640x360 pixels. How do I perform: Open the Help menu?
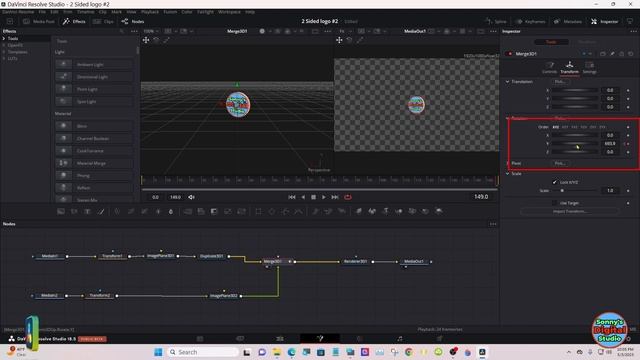click(250, 12)
